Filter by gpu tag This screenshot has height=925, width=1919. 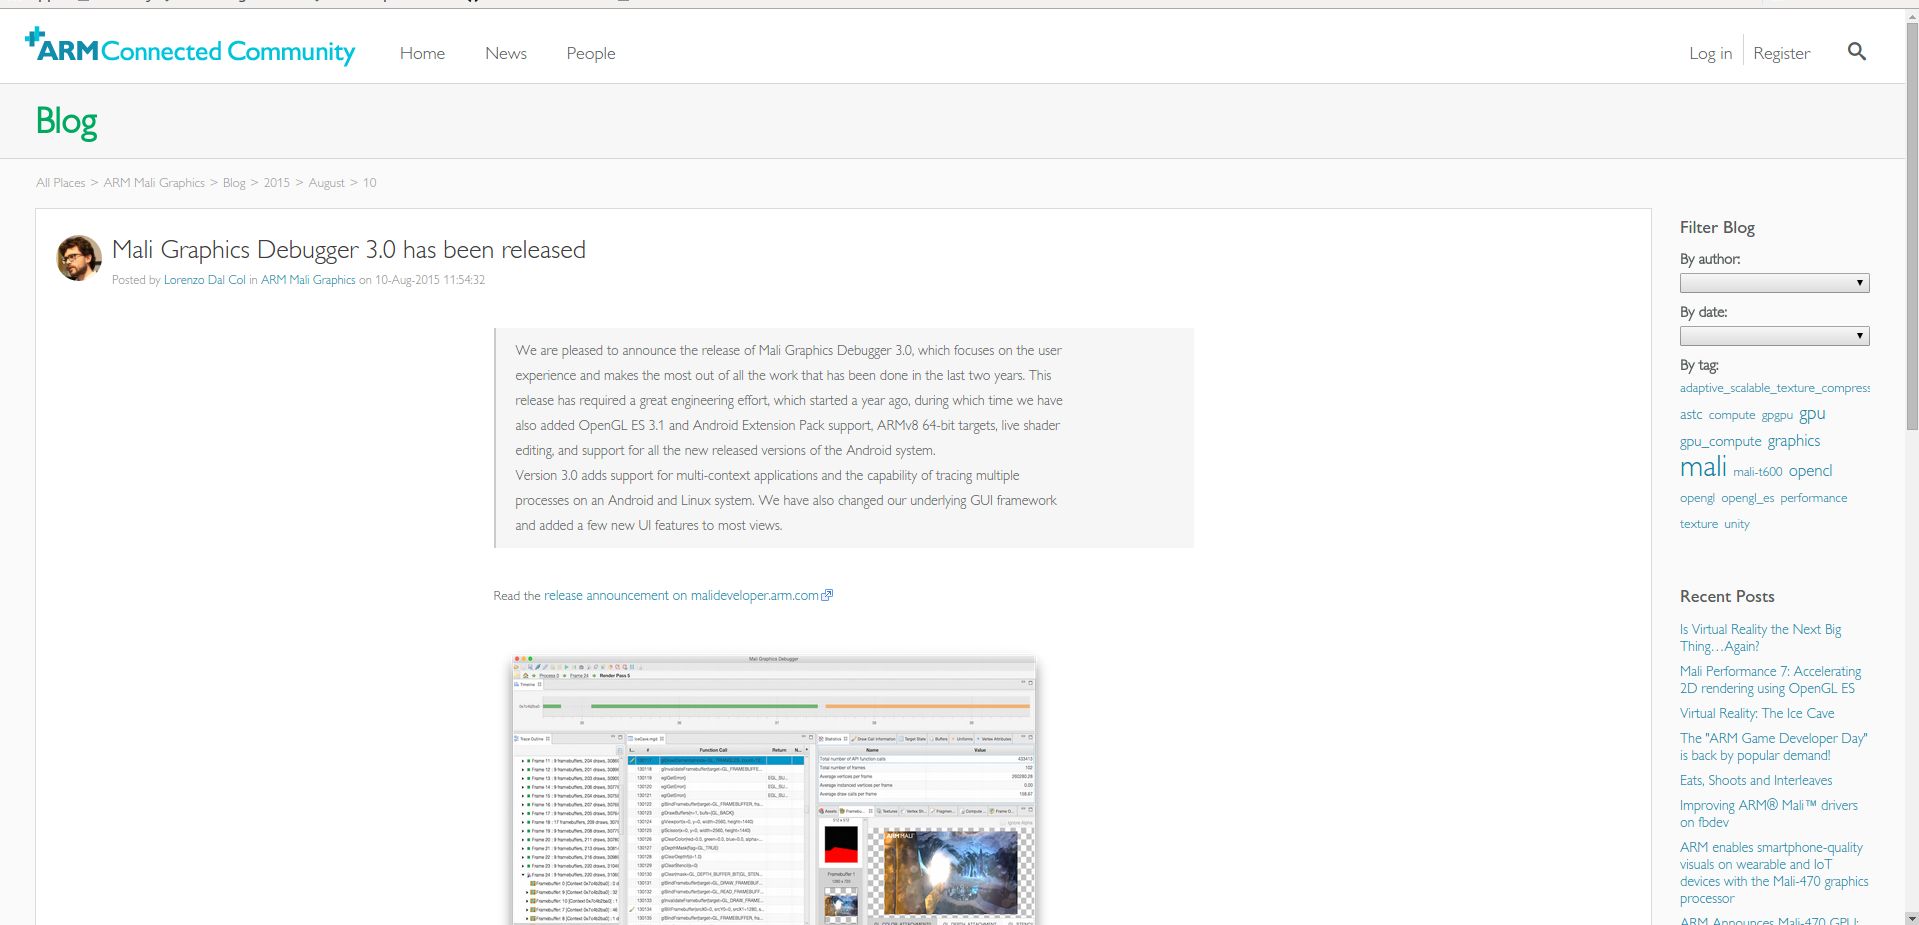tap(1812, 414)
